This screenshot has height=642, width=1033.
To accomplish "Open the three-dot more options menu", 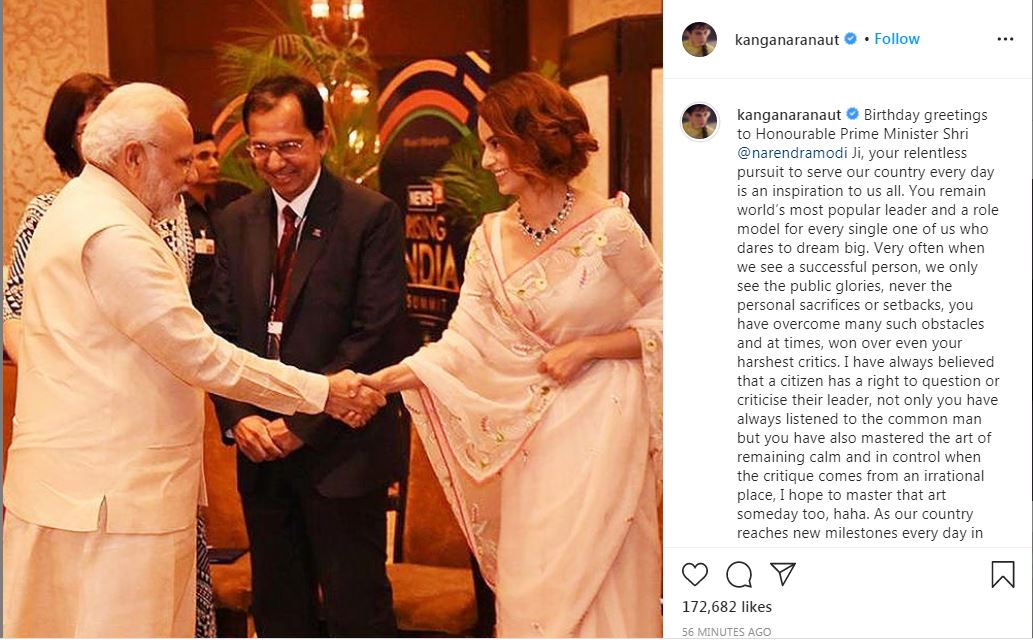I will pyautogui.click(x=1005, y=40).
